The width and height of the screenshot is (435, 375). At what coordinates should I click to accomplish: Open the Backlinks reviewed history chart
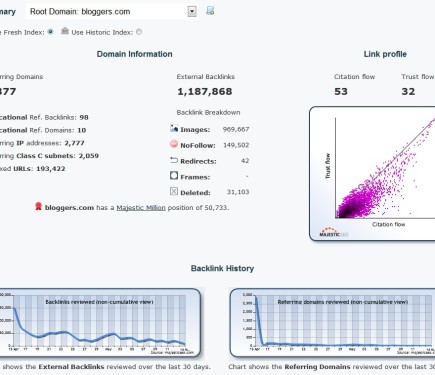99,323
